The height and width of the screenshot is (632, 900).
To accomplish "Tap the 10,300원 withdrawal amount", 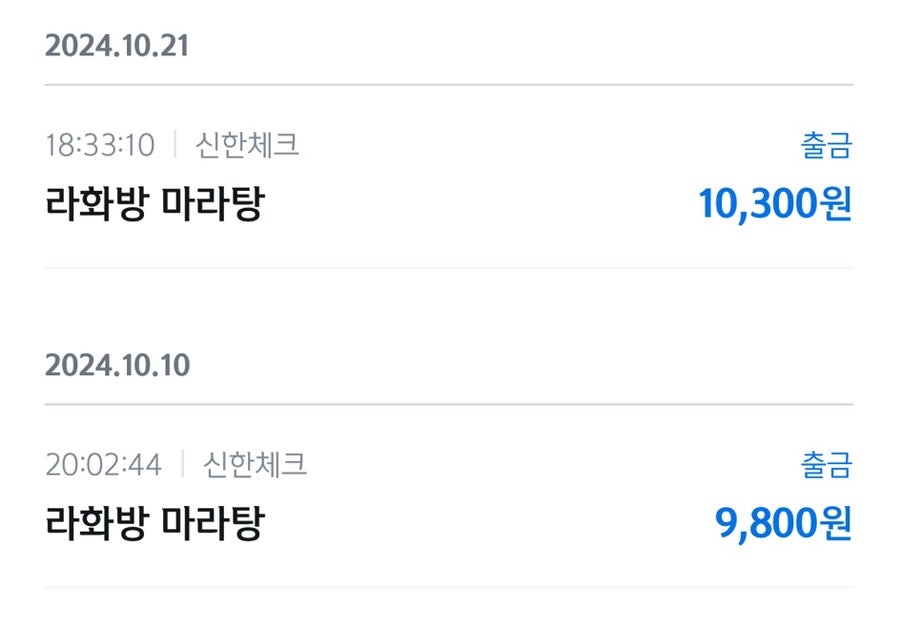I will click(775, 204).
